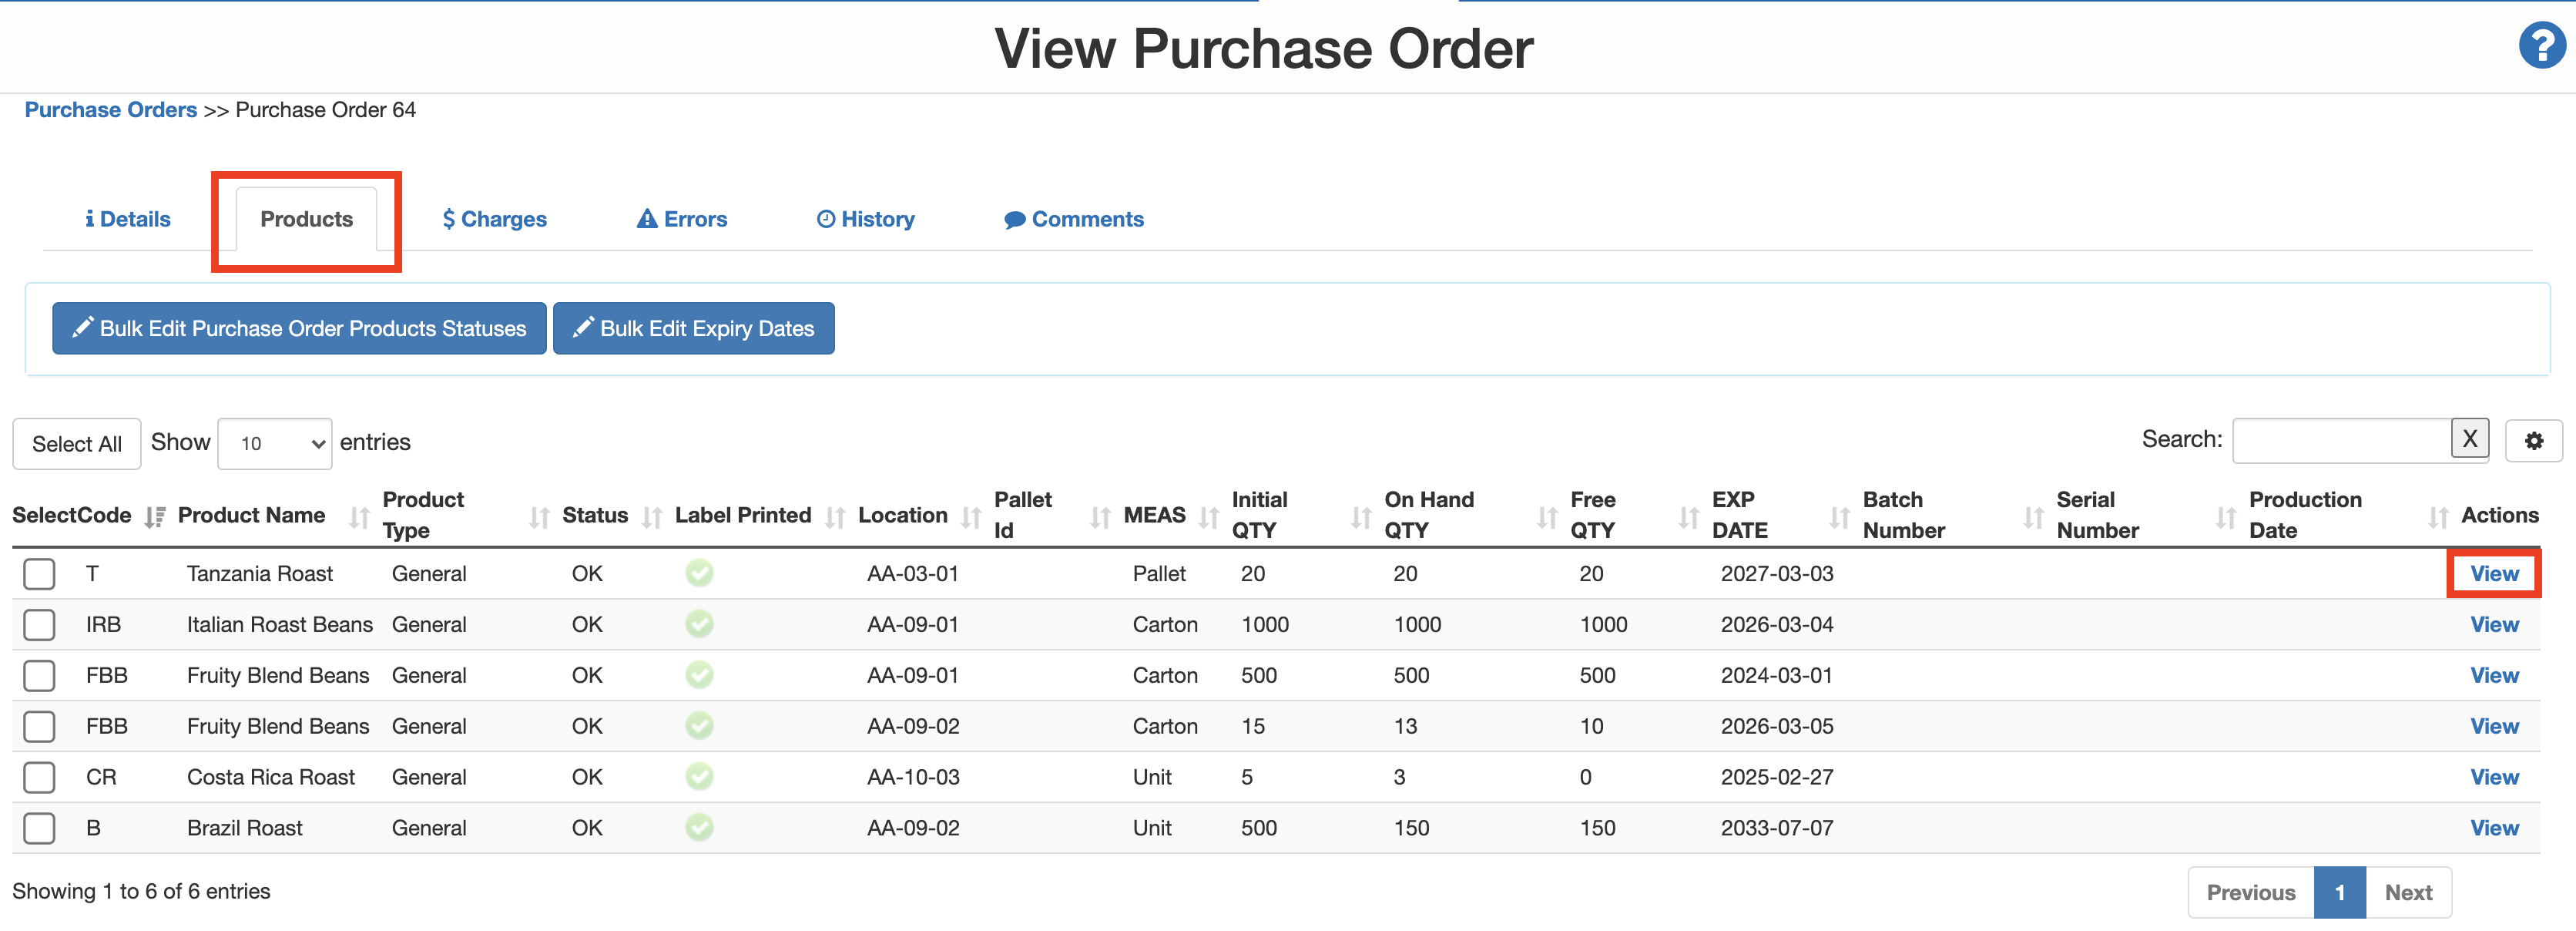Switch to the Charges tab
The width and height of the screenshot is (2576, 931).
coord(494,219)
